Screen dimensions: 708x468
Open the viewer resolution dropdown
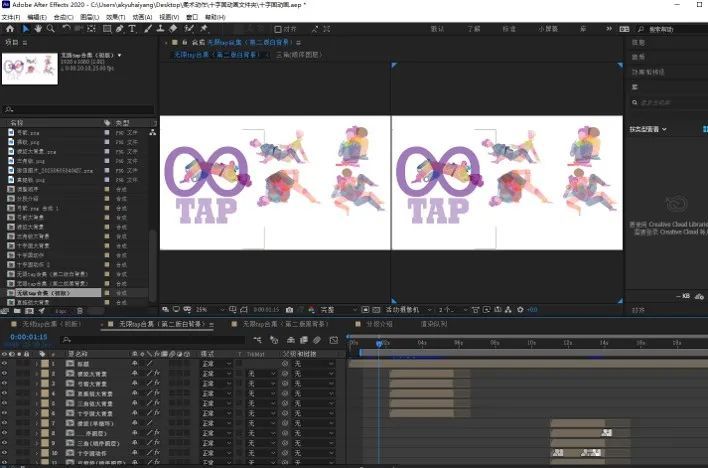coord(339,310)
